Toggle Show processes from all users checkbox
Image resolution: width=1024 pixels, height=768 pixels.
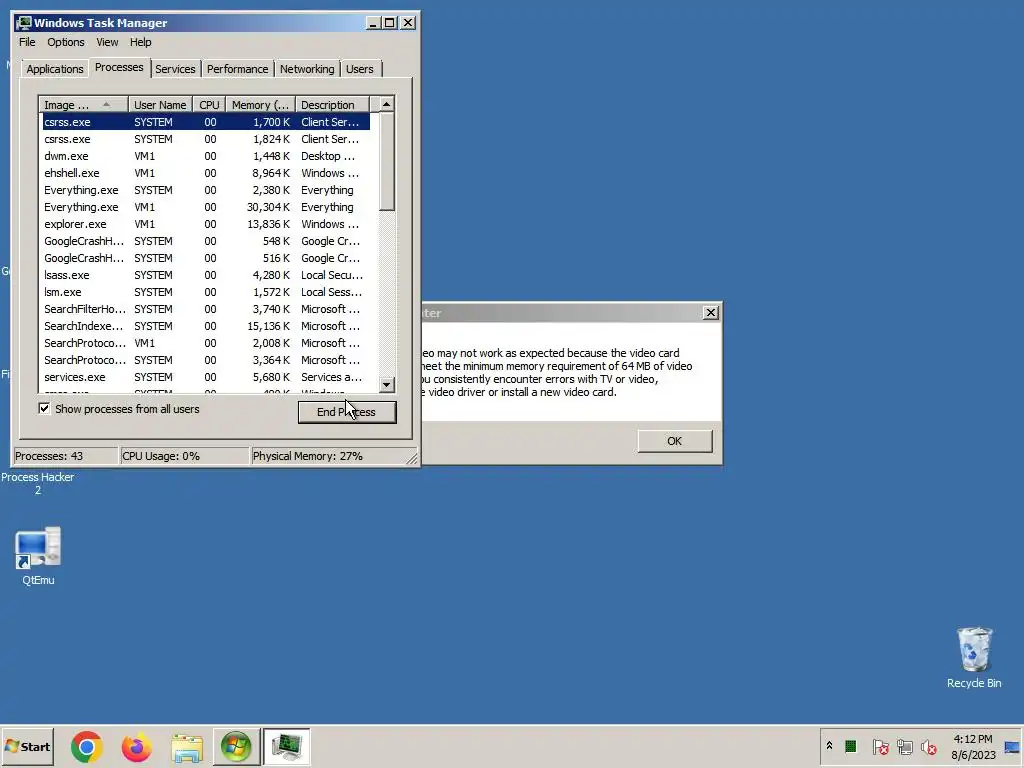[44, 409]
